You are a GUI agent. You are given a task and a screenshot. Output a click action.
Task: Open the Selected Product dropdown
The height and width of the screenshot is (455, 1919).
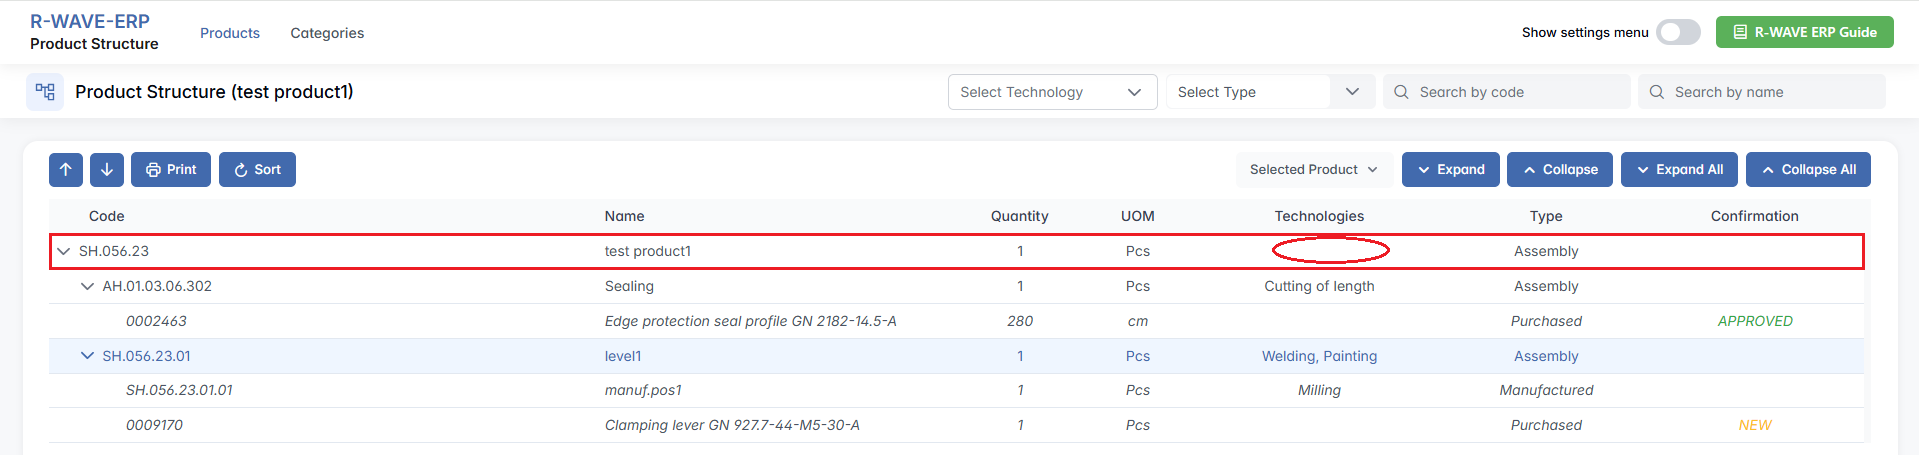click(1313, 170)
